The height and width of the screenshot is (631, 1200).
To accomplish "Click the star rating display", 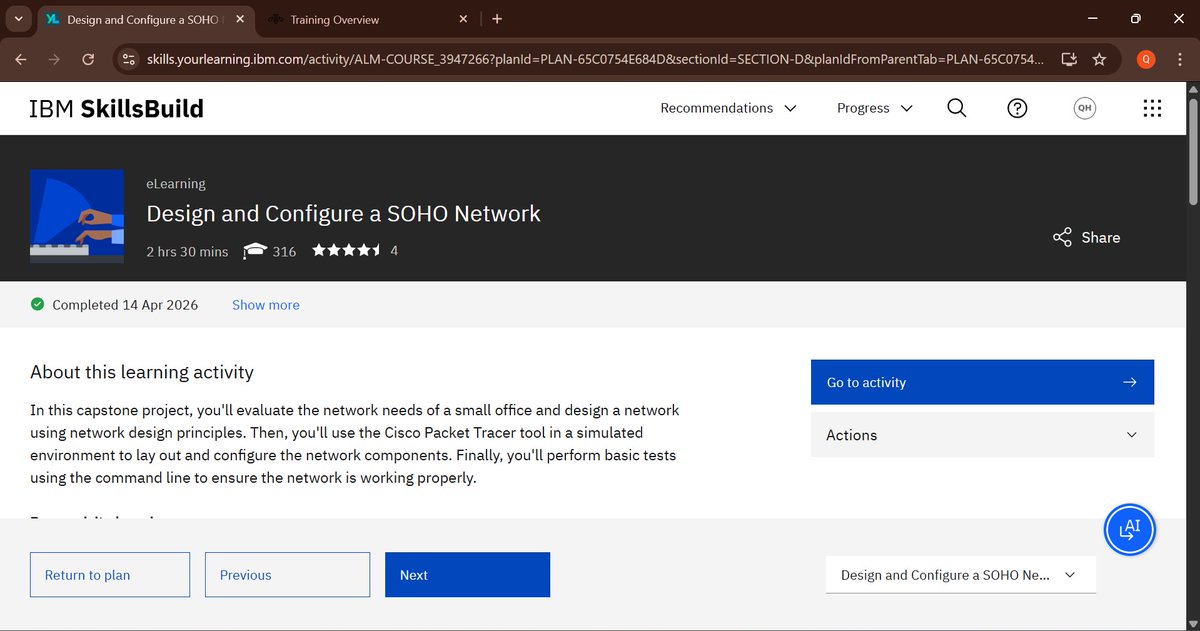I will coord(346,251).
